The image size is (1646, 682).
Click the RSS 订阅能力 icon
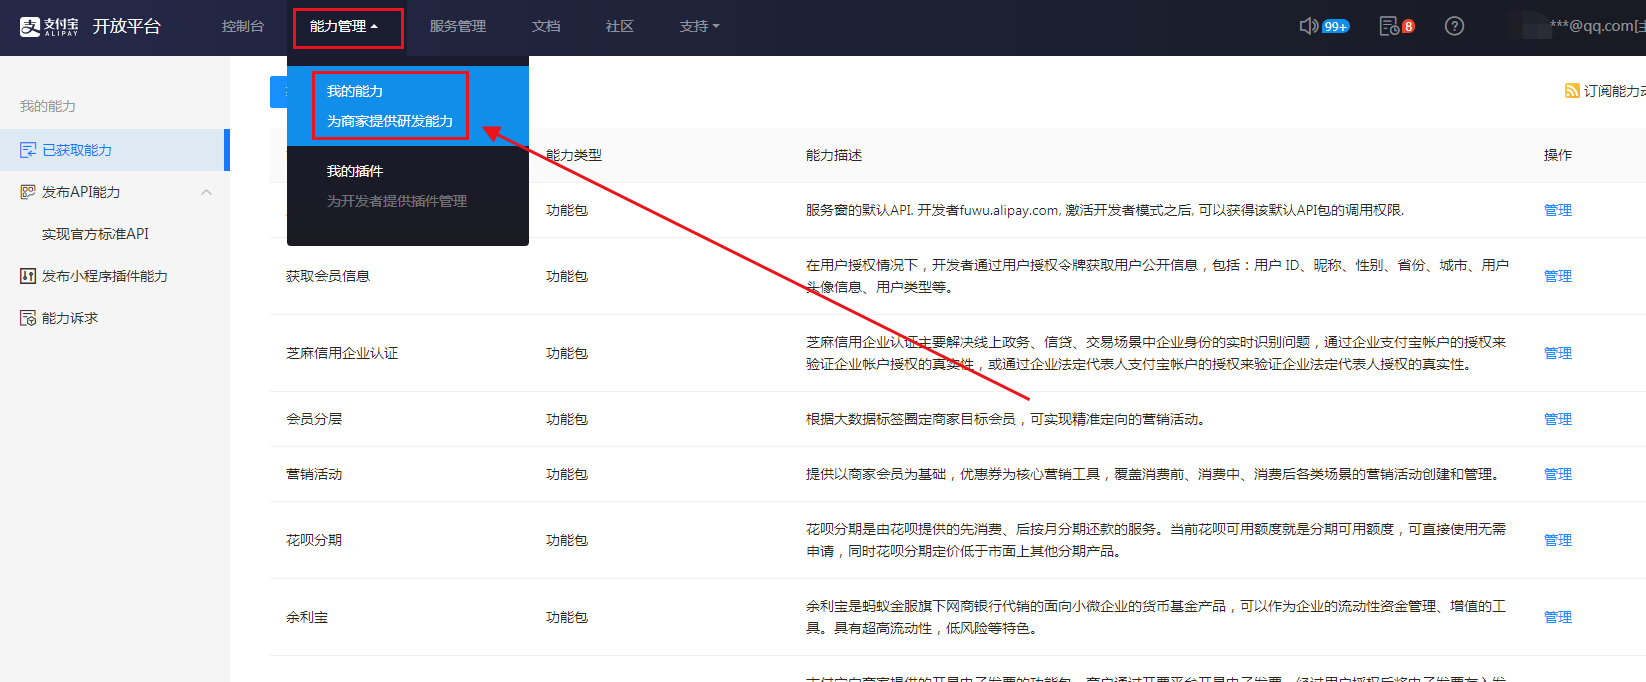(1572, 91)
